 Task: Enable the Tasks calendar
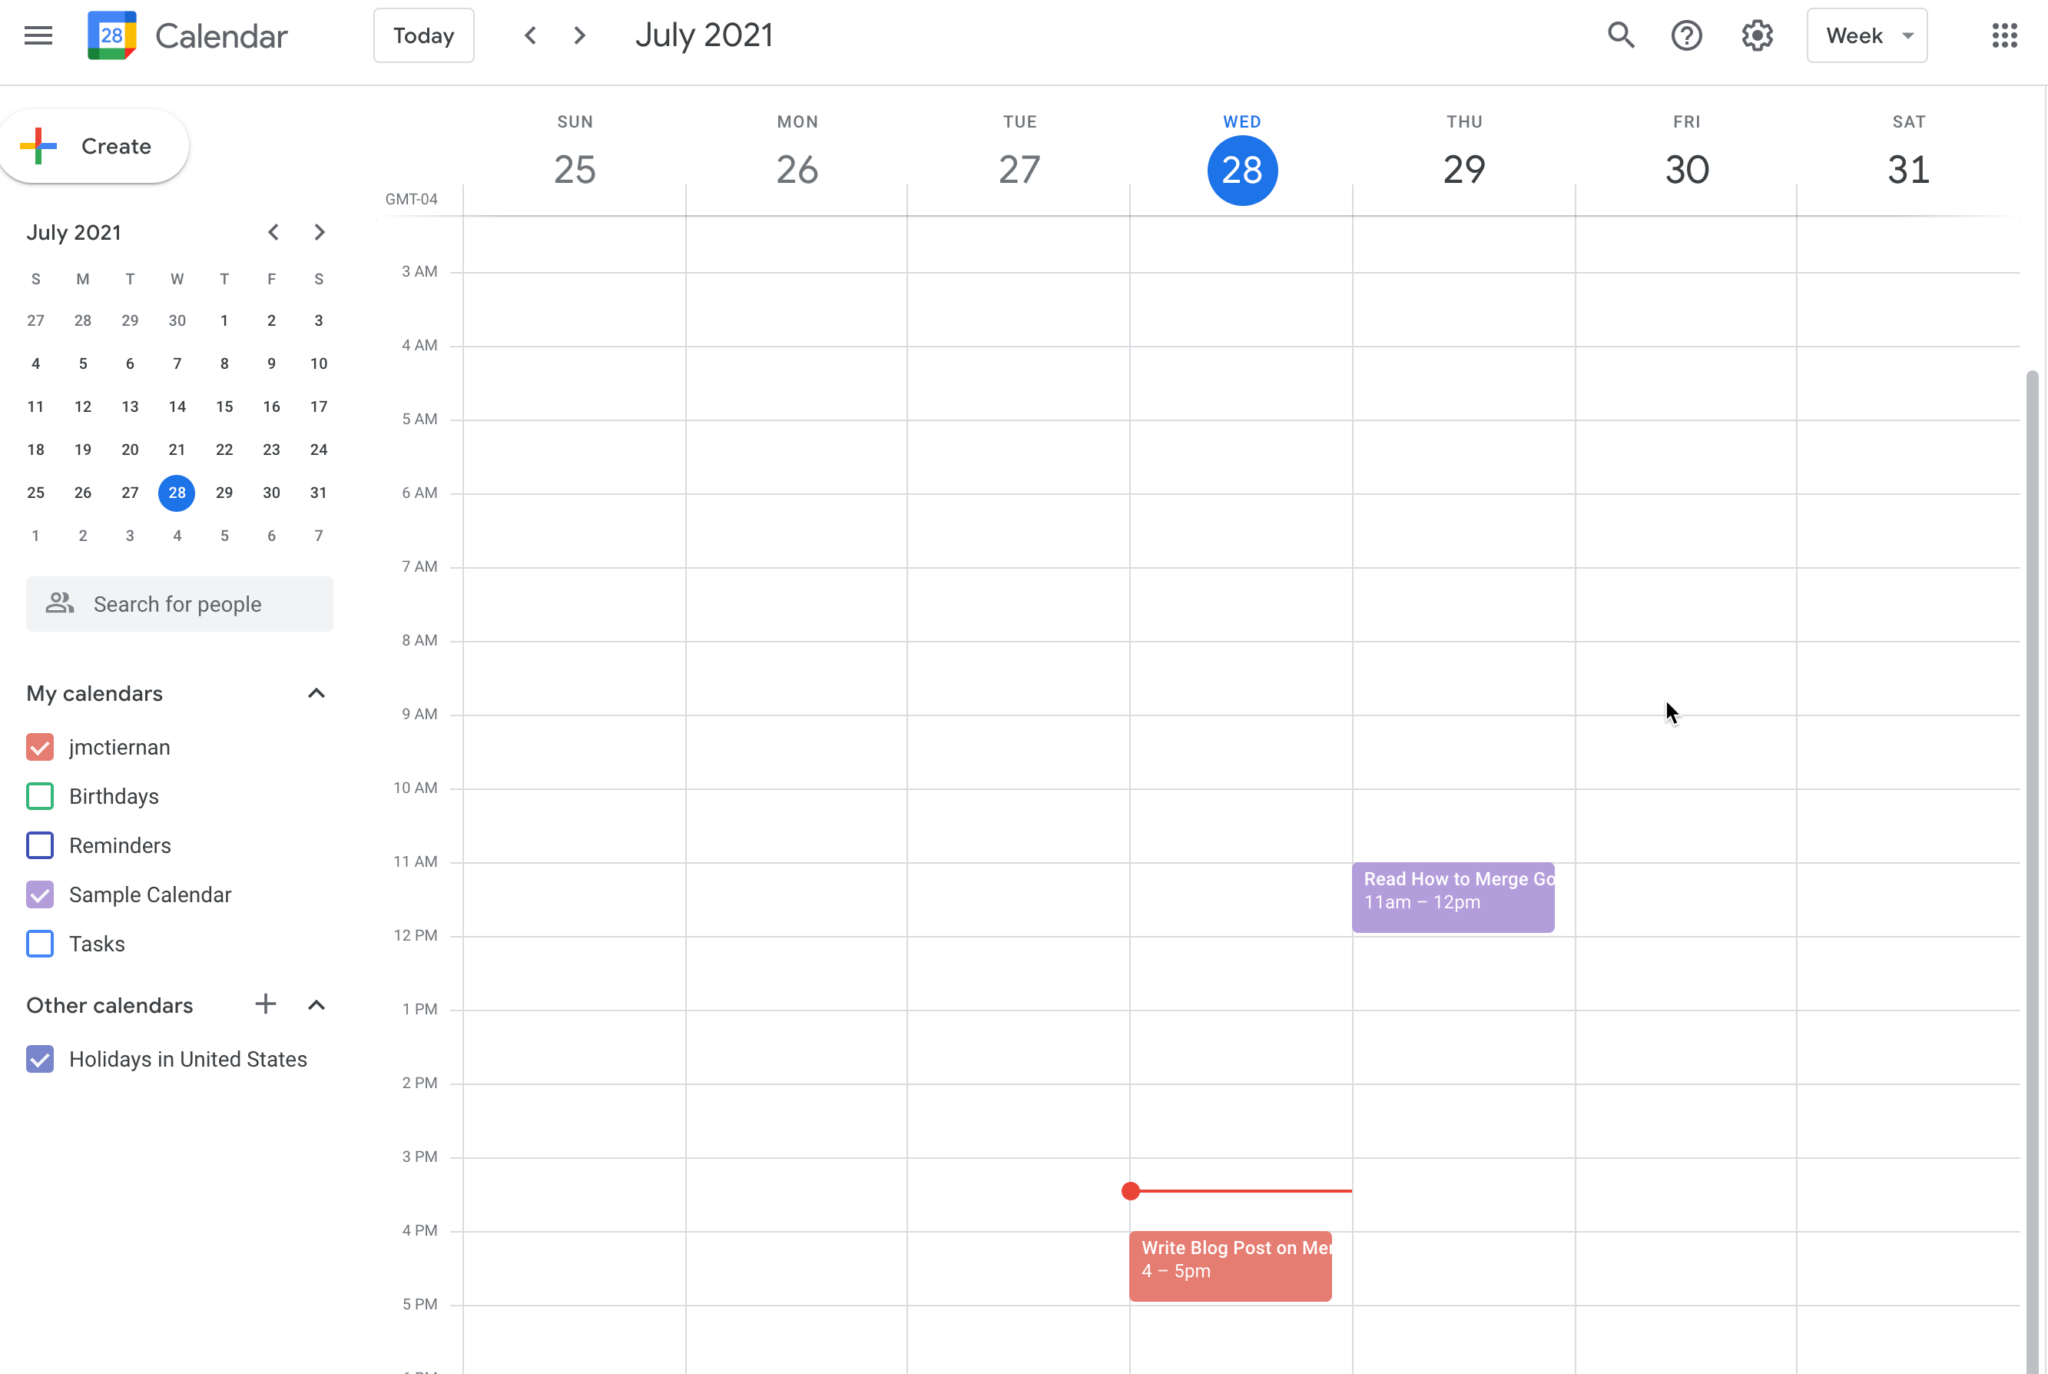40,943
